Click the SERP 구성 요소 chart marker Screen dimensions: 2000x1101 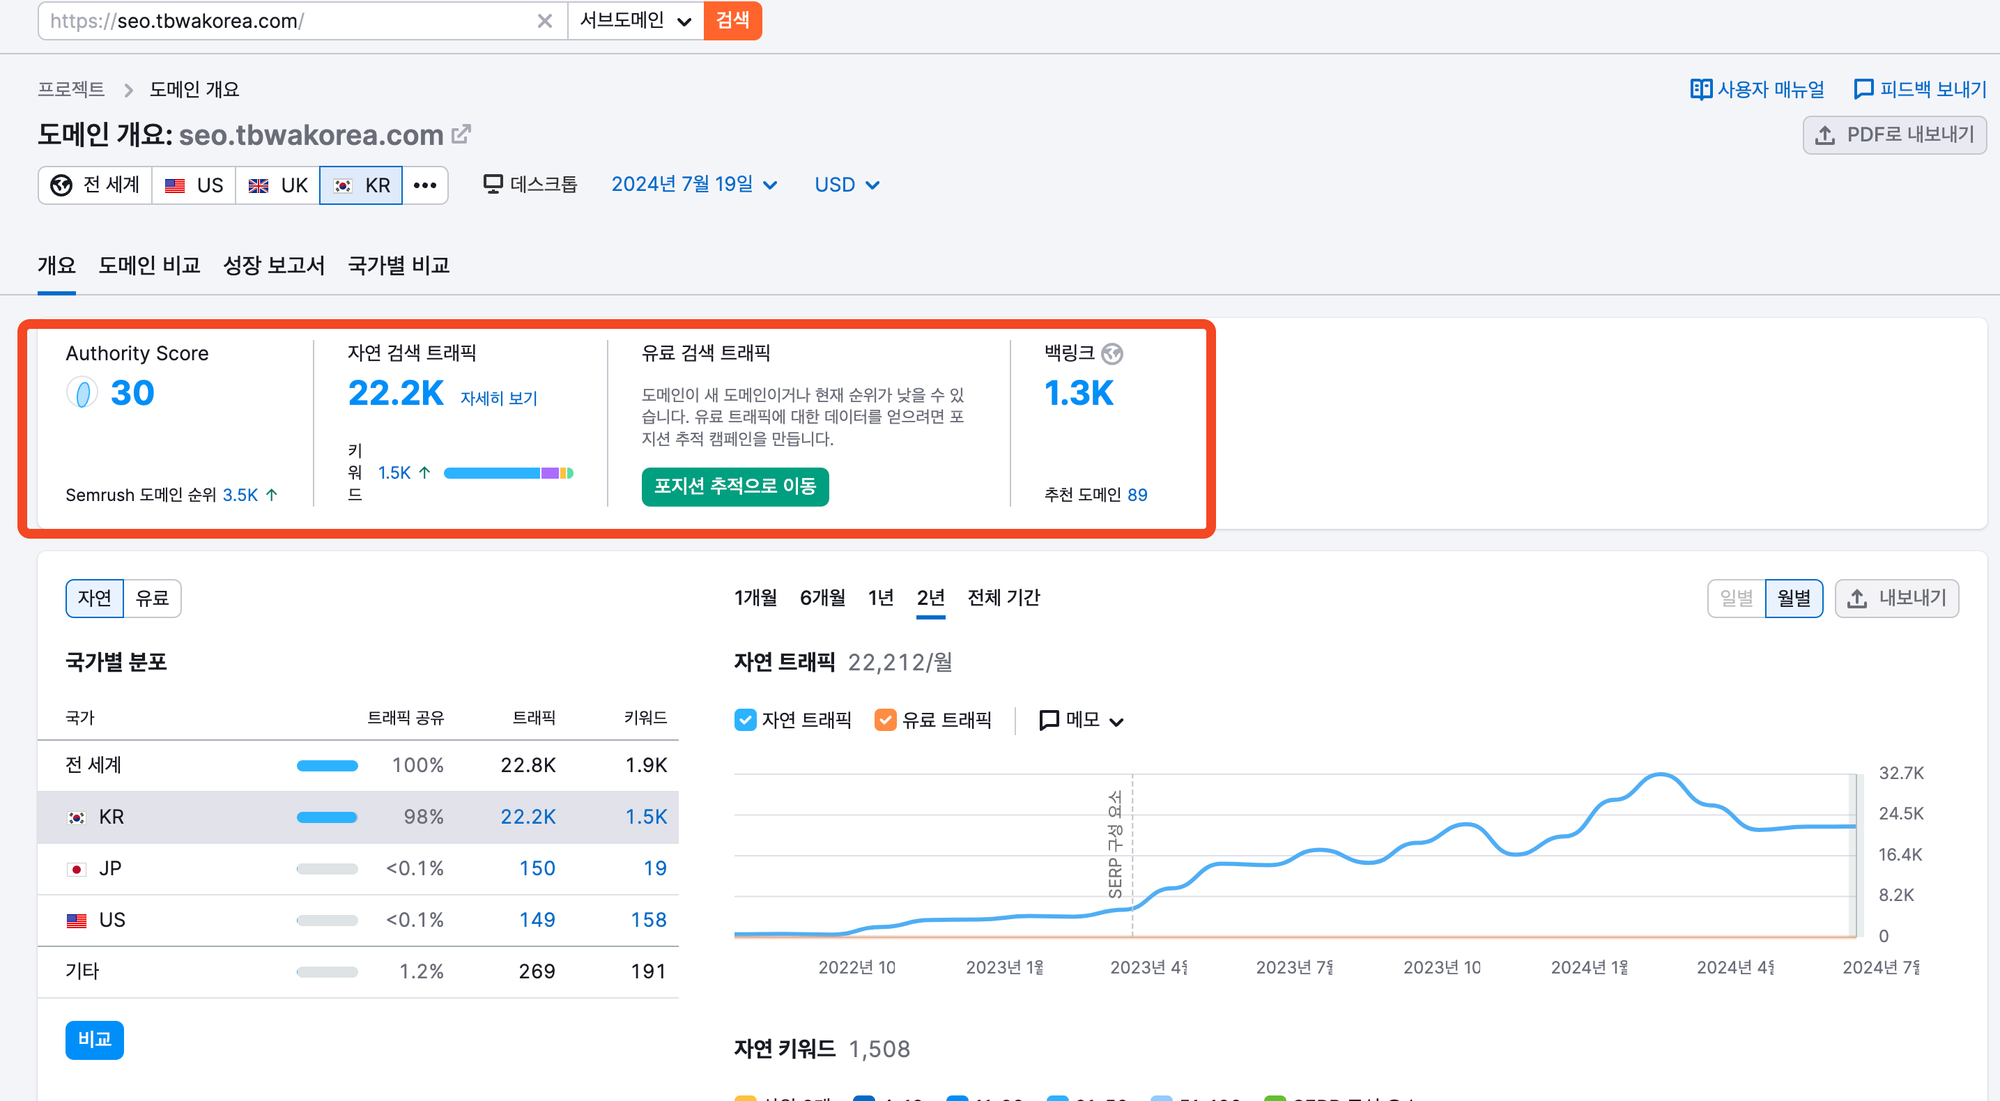click(x=1116, y=845)
